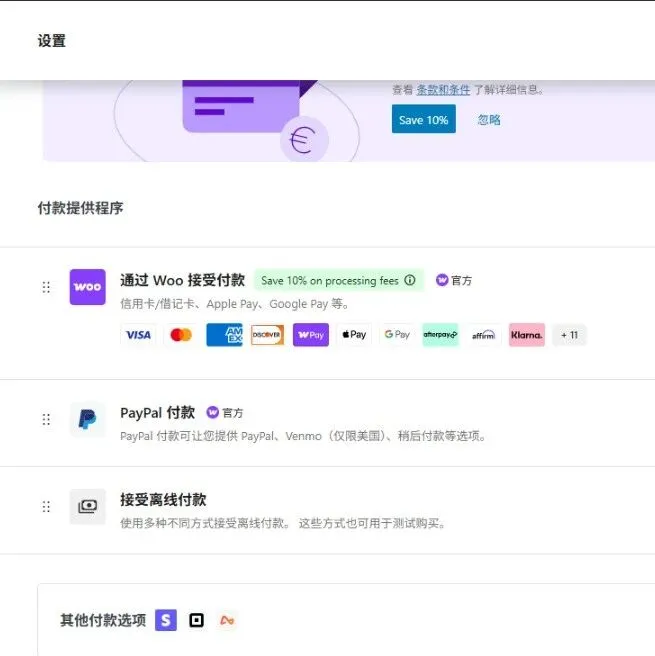Click the Square icon in other payment options
This screenshot has height=656, width=655.
196,620
